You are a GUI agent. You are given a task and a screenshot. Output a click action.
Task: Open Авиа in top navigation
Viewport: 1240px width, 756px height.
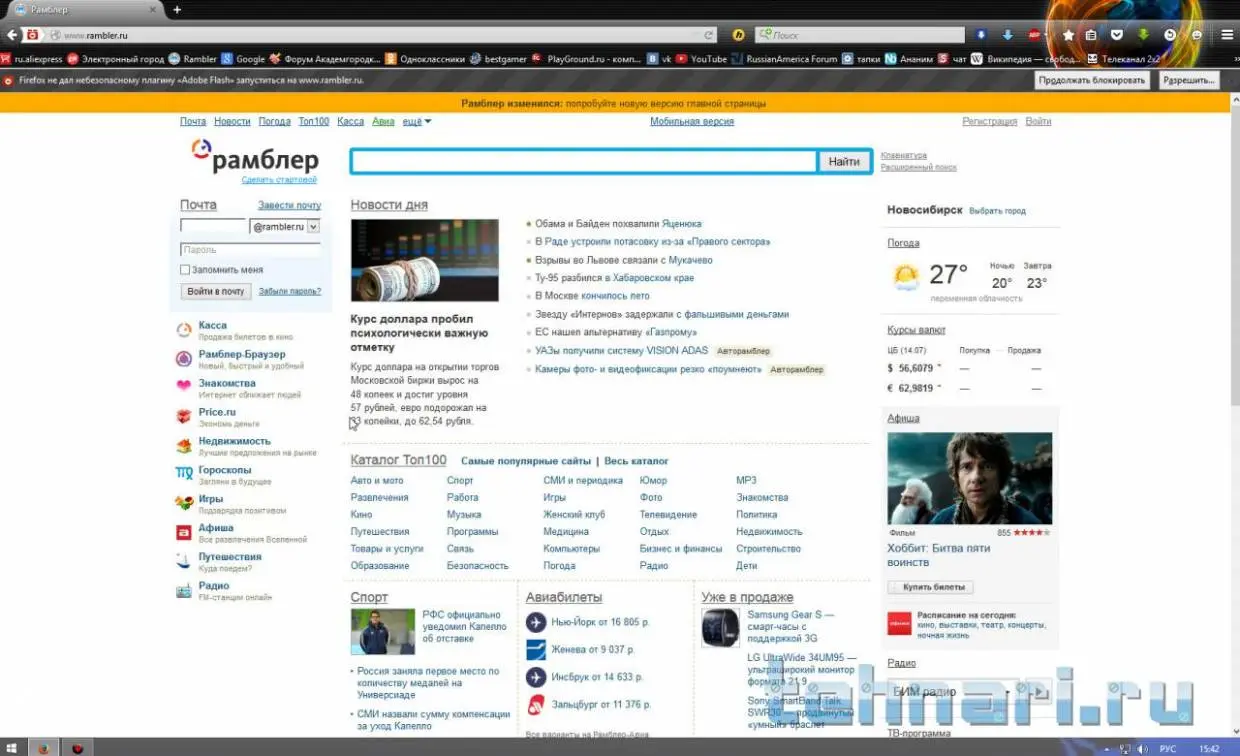(x=383, y=121)
